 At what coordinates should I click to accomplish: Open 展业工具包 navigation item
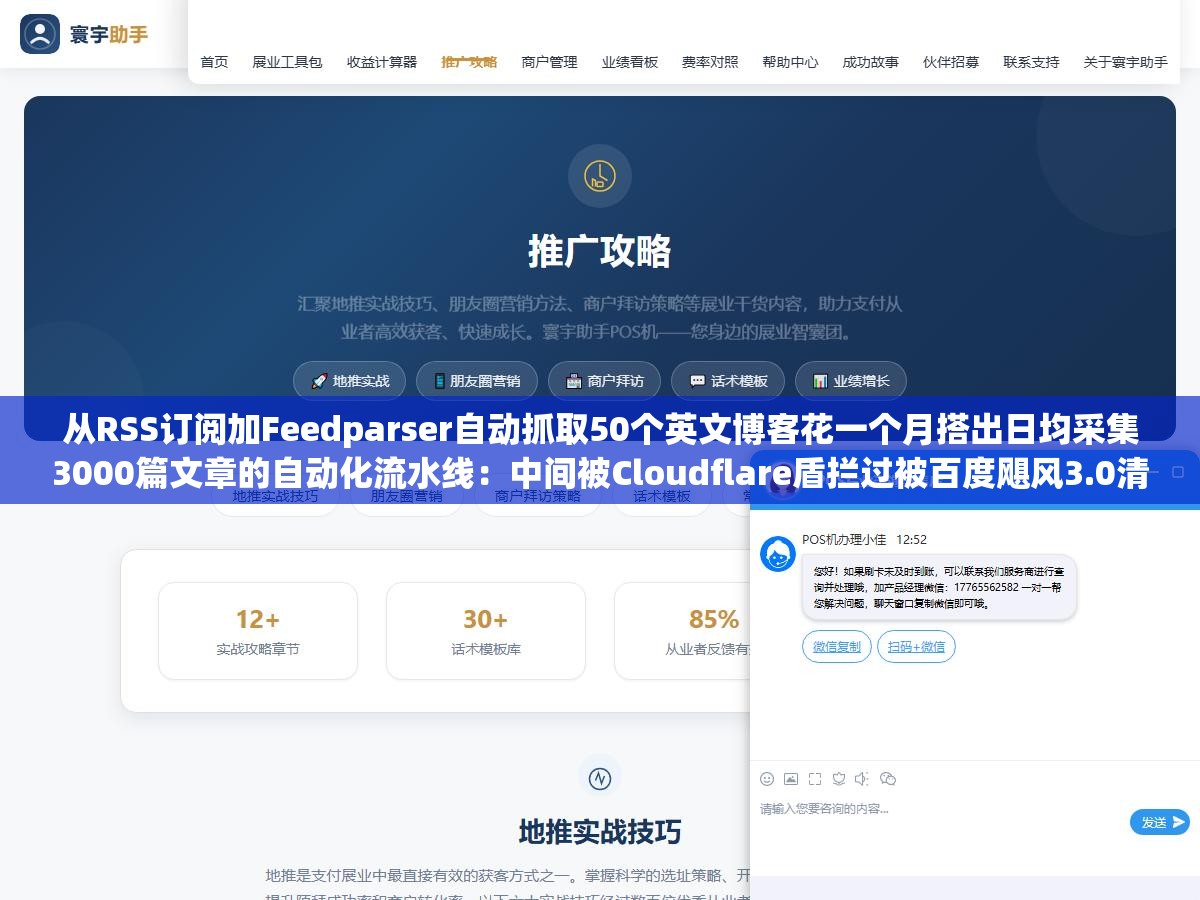point(287,62)
